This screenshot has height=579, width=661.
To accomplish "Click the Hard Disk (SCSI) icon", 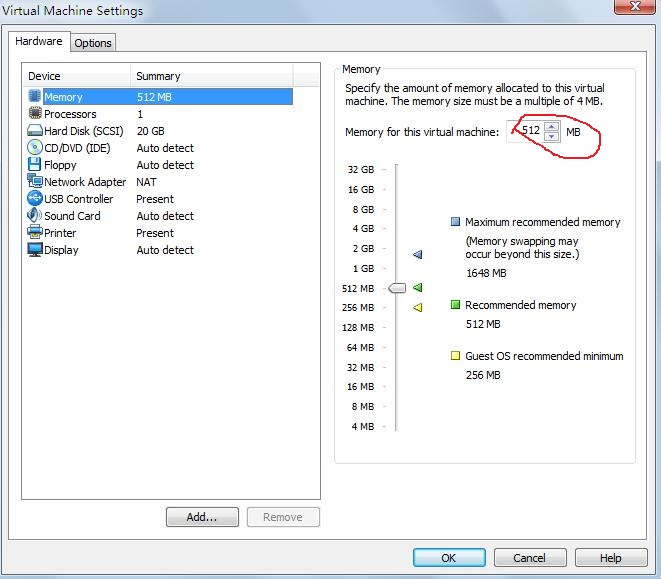I will [35, 130].
